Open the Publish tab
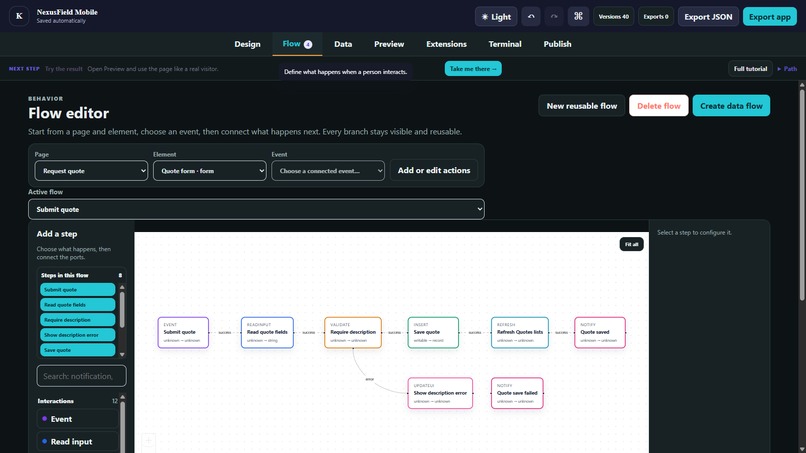The width and height of the screenshot is (806, 453). click(557, 44)
